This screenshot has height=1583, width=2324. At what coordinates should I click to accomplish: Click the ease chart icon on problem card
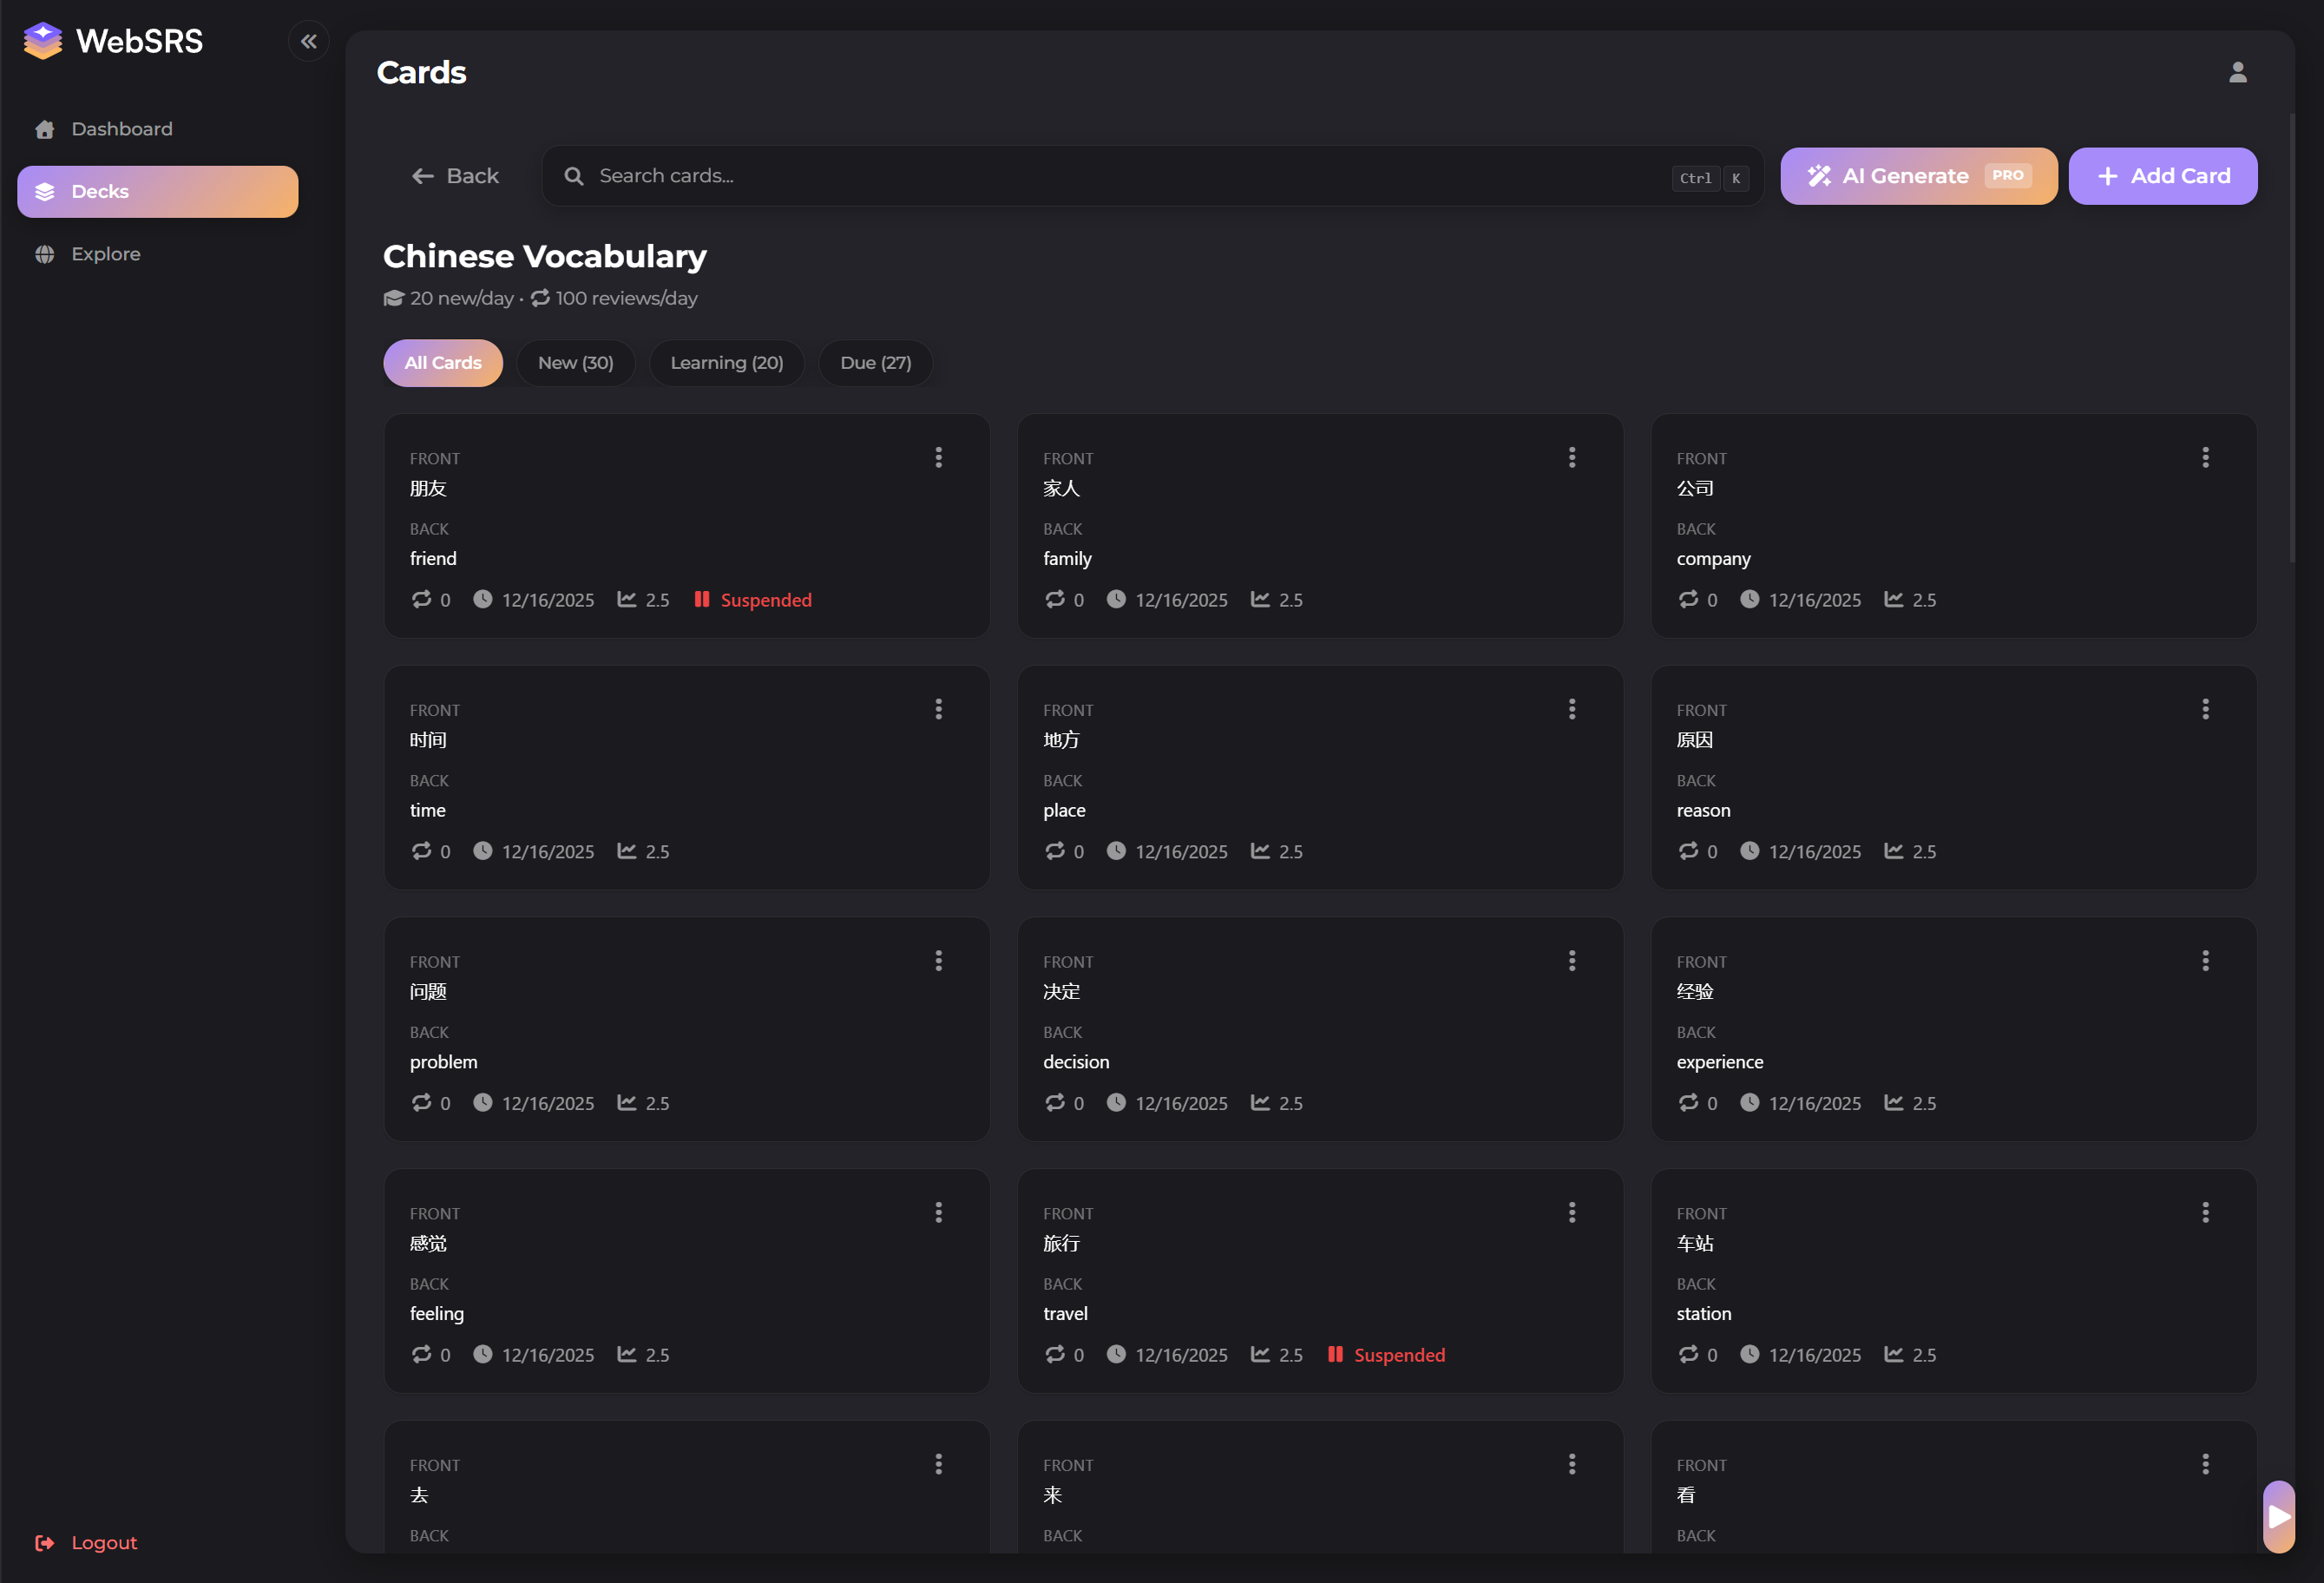tap(627, 1102)
